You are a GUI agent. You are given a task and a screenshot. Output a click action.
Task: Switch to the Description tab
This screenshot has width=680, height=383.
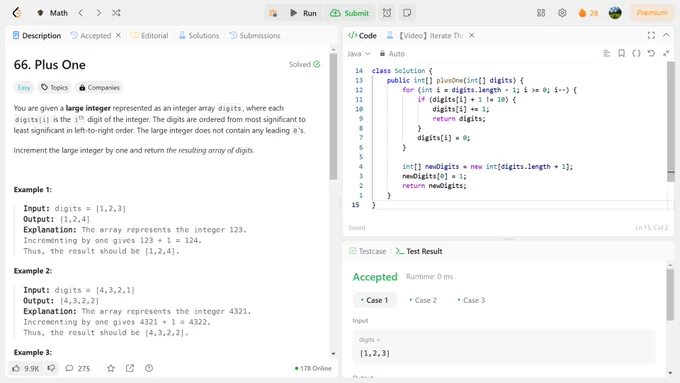coord(37,36)
